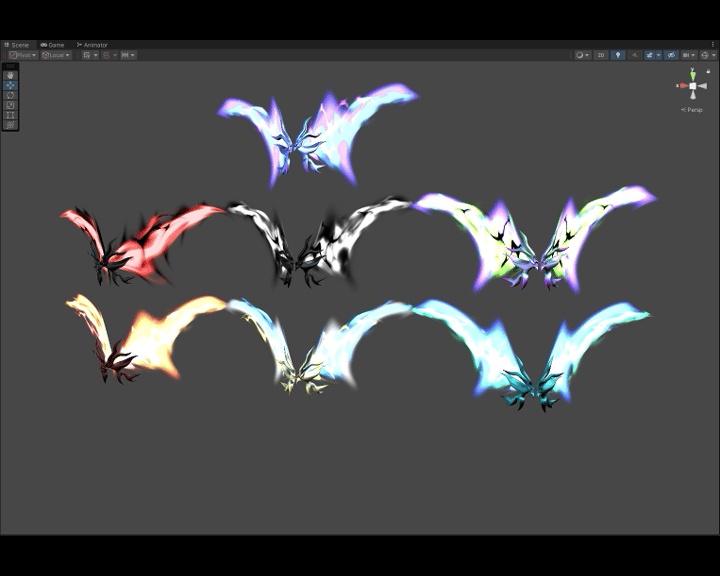Select the Transform tool
The width and height of the screenshot is (720, 576).
click(10, 125)
